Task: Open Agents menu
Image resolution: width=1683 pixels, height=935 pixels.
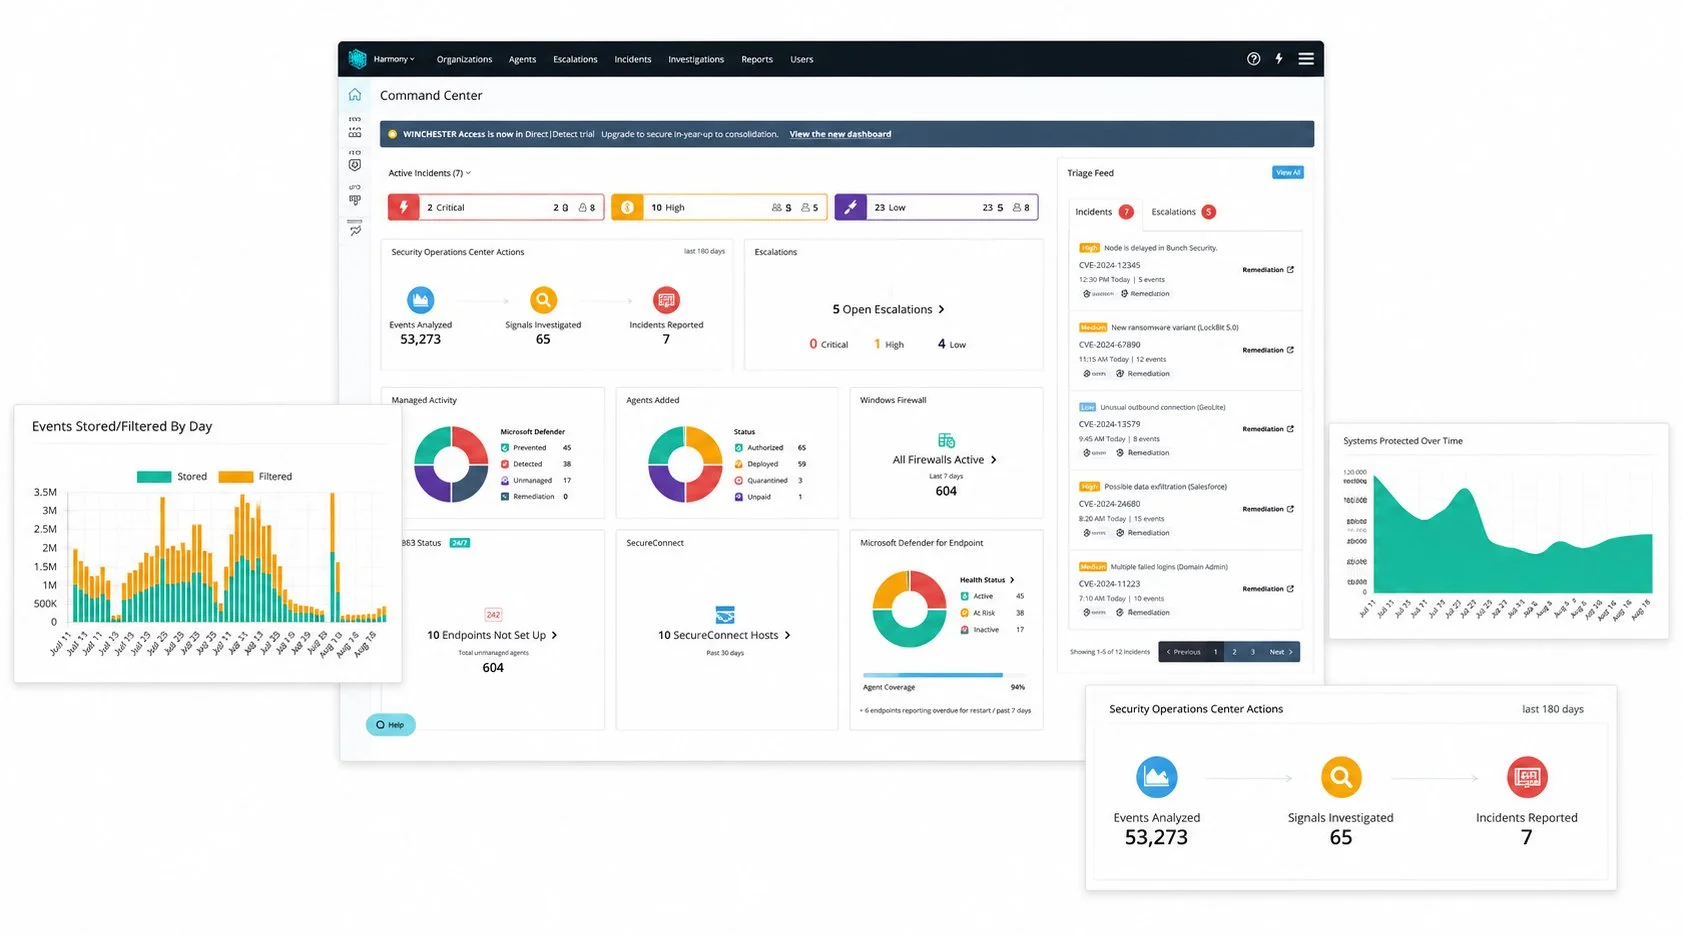Action: click(522, 59)
